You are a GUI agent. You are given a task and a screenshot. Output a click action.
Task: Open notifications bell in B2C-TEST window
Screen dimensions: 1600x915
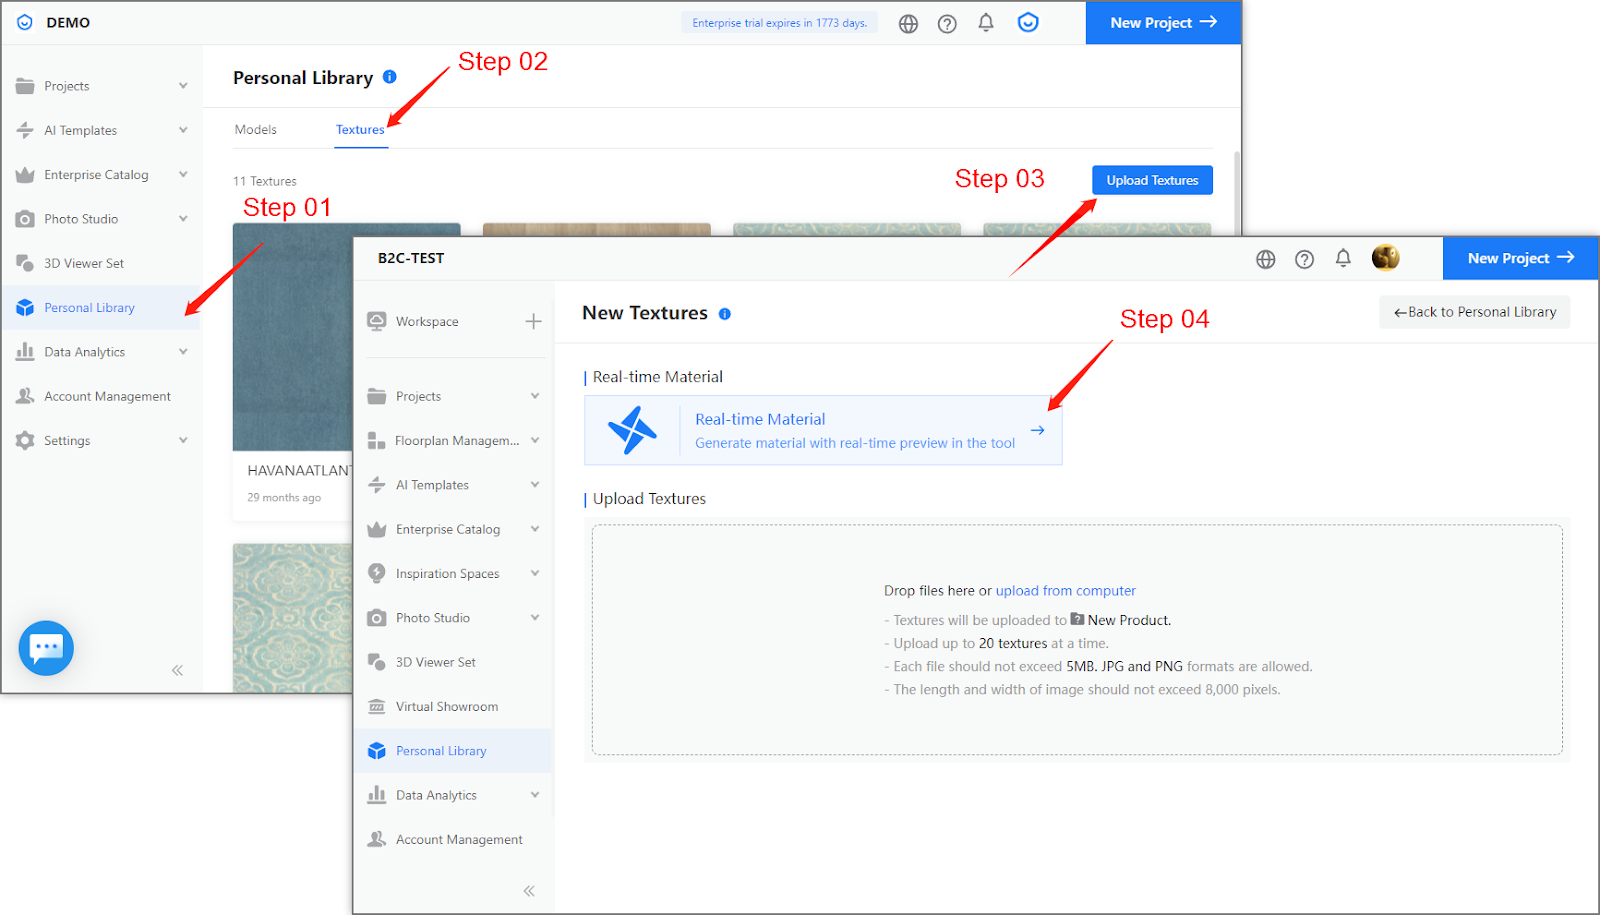click(x=1343, y=258)
